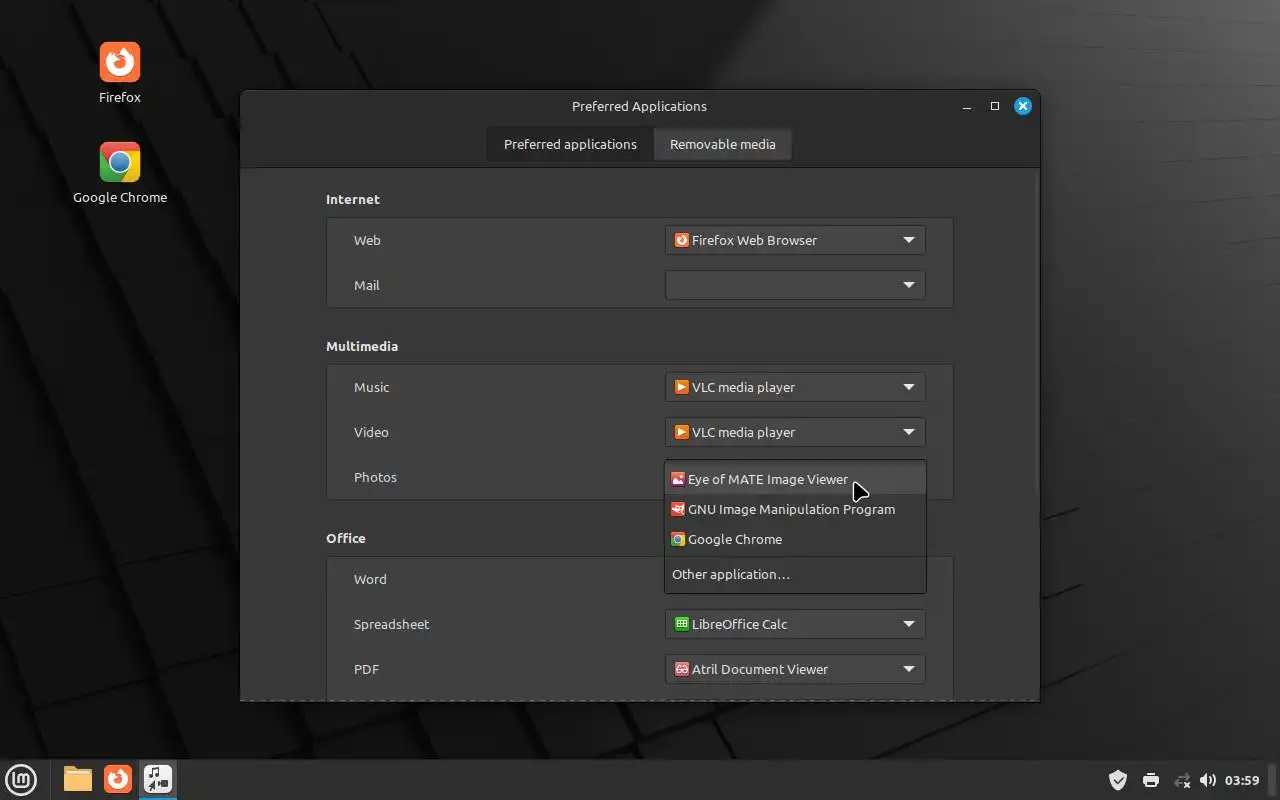The image size is (1280, 800).
Task: Minimize the Preferred Applications window
Action: coord(967,106)
